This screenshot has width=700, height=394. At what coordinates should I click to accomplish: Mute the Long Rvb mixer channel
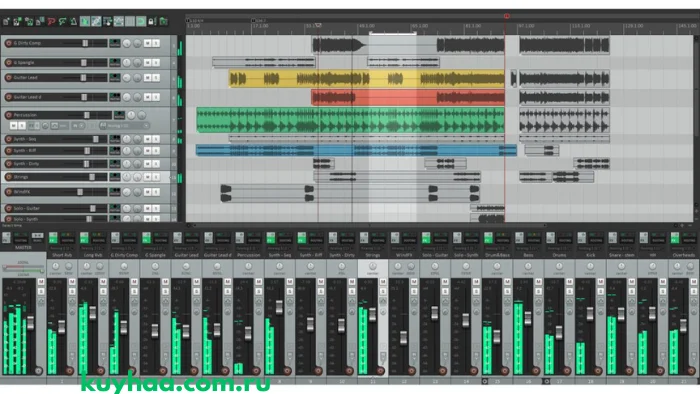click(103, 282)
